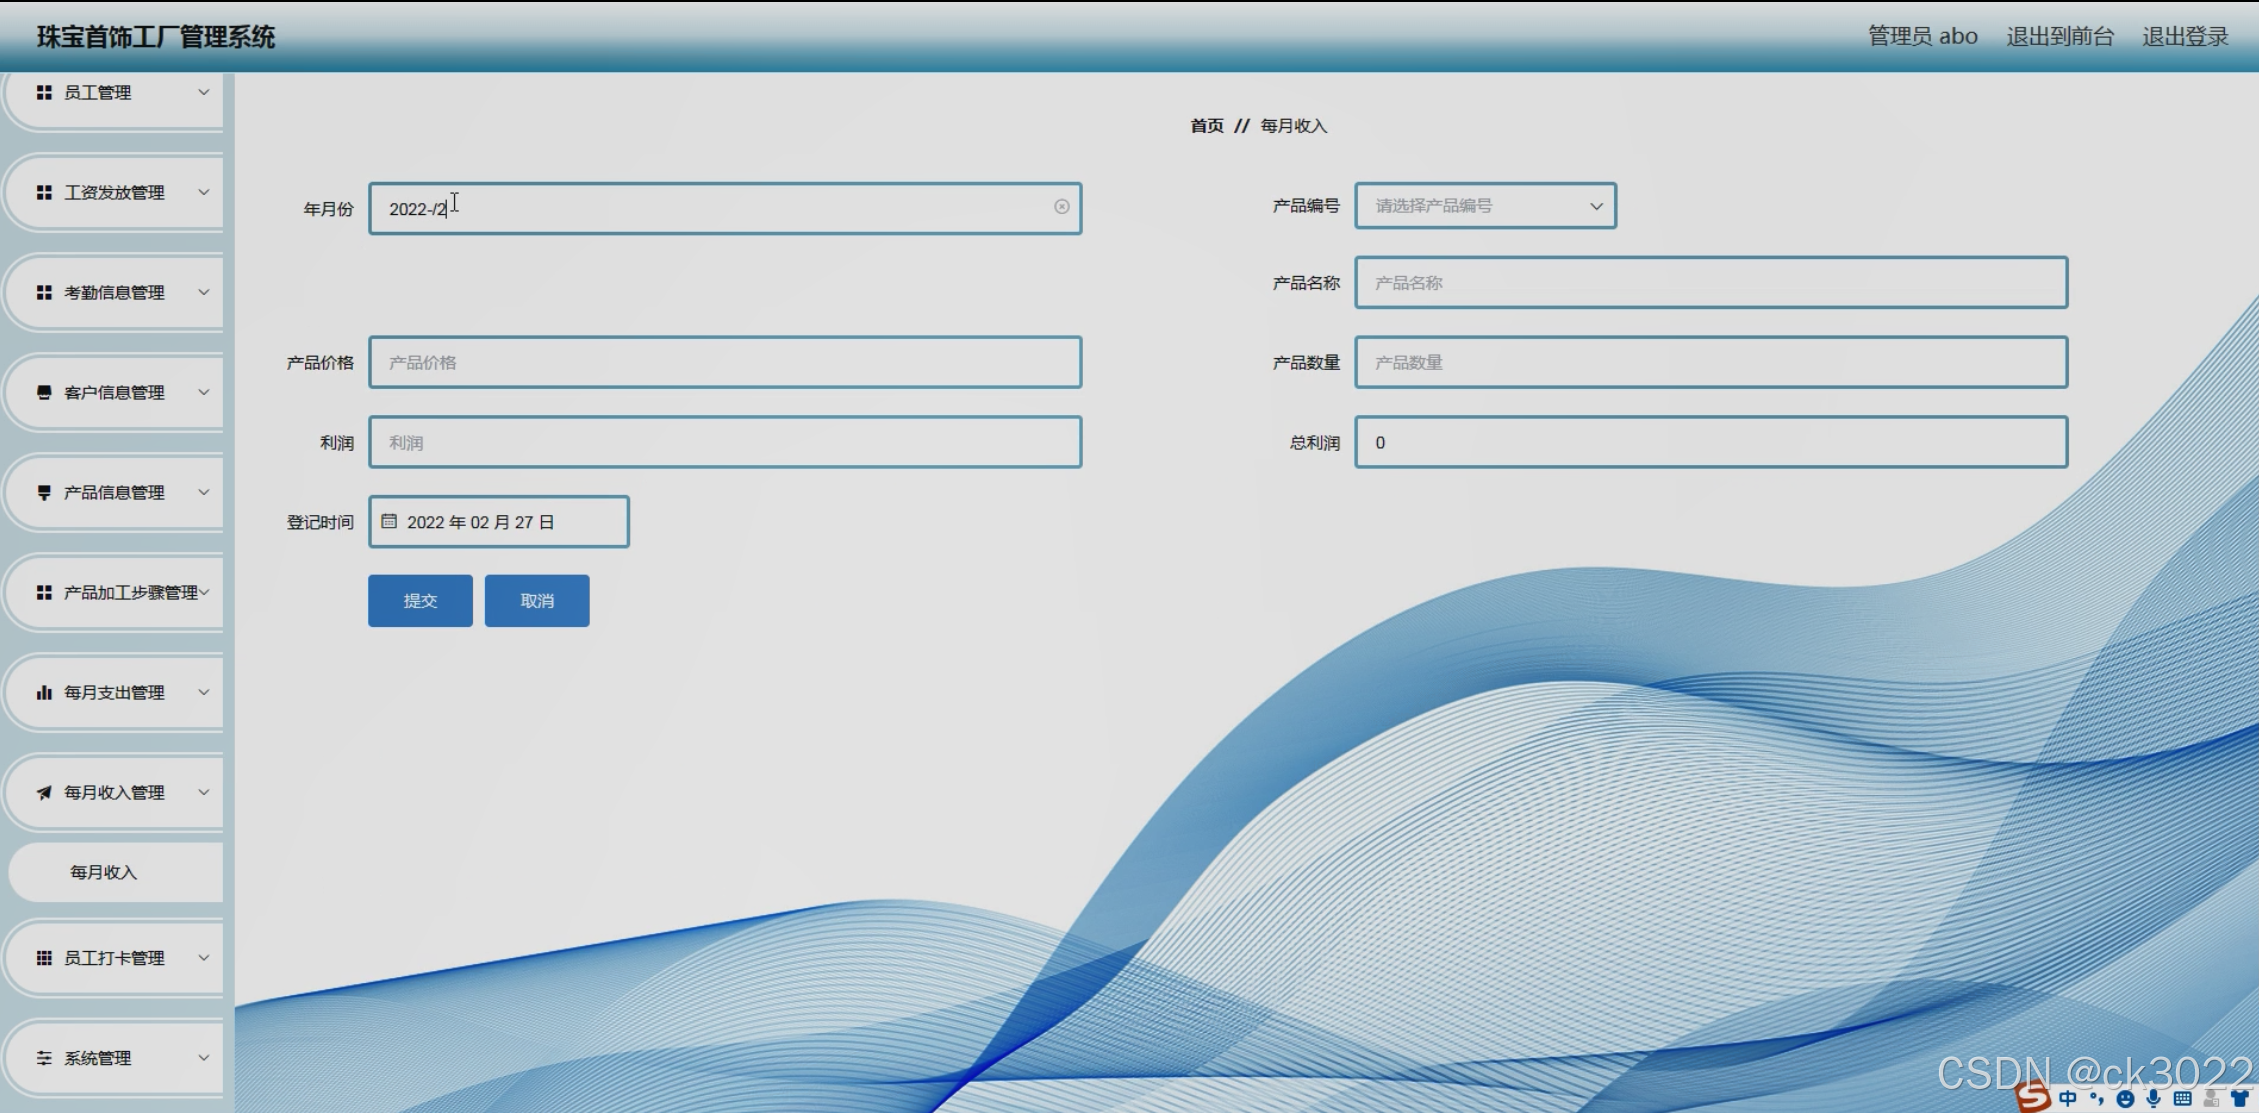
Task: Click the Sogou input method tray icon
Action: 2032,1097
